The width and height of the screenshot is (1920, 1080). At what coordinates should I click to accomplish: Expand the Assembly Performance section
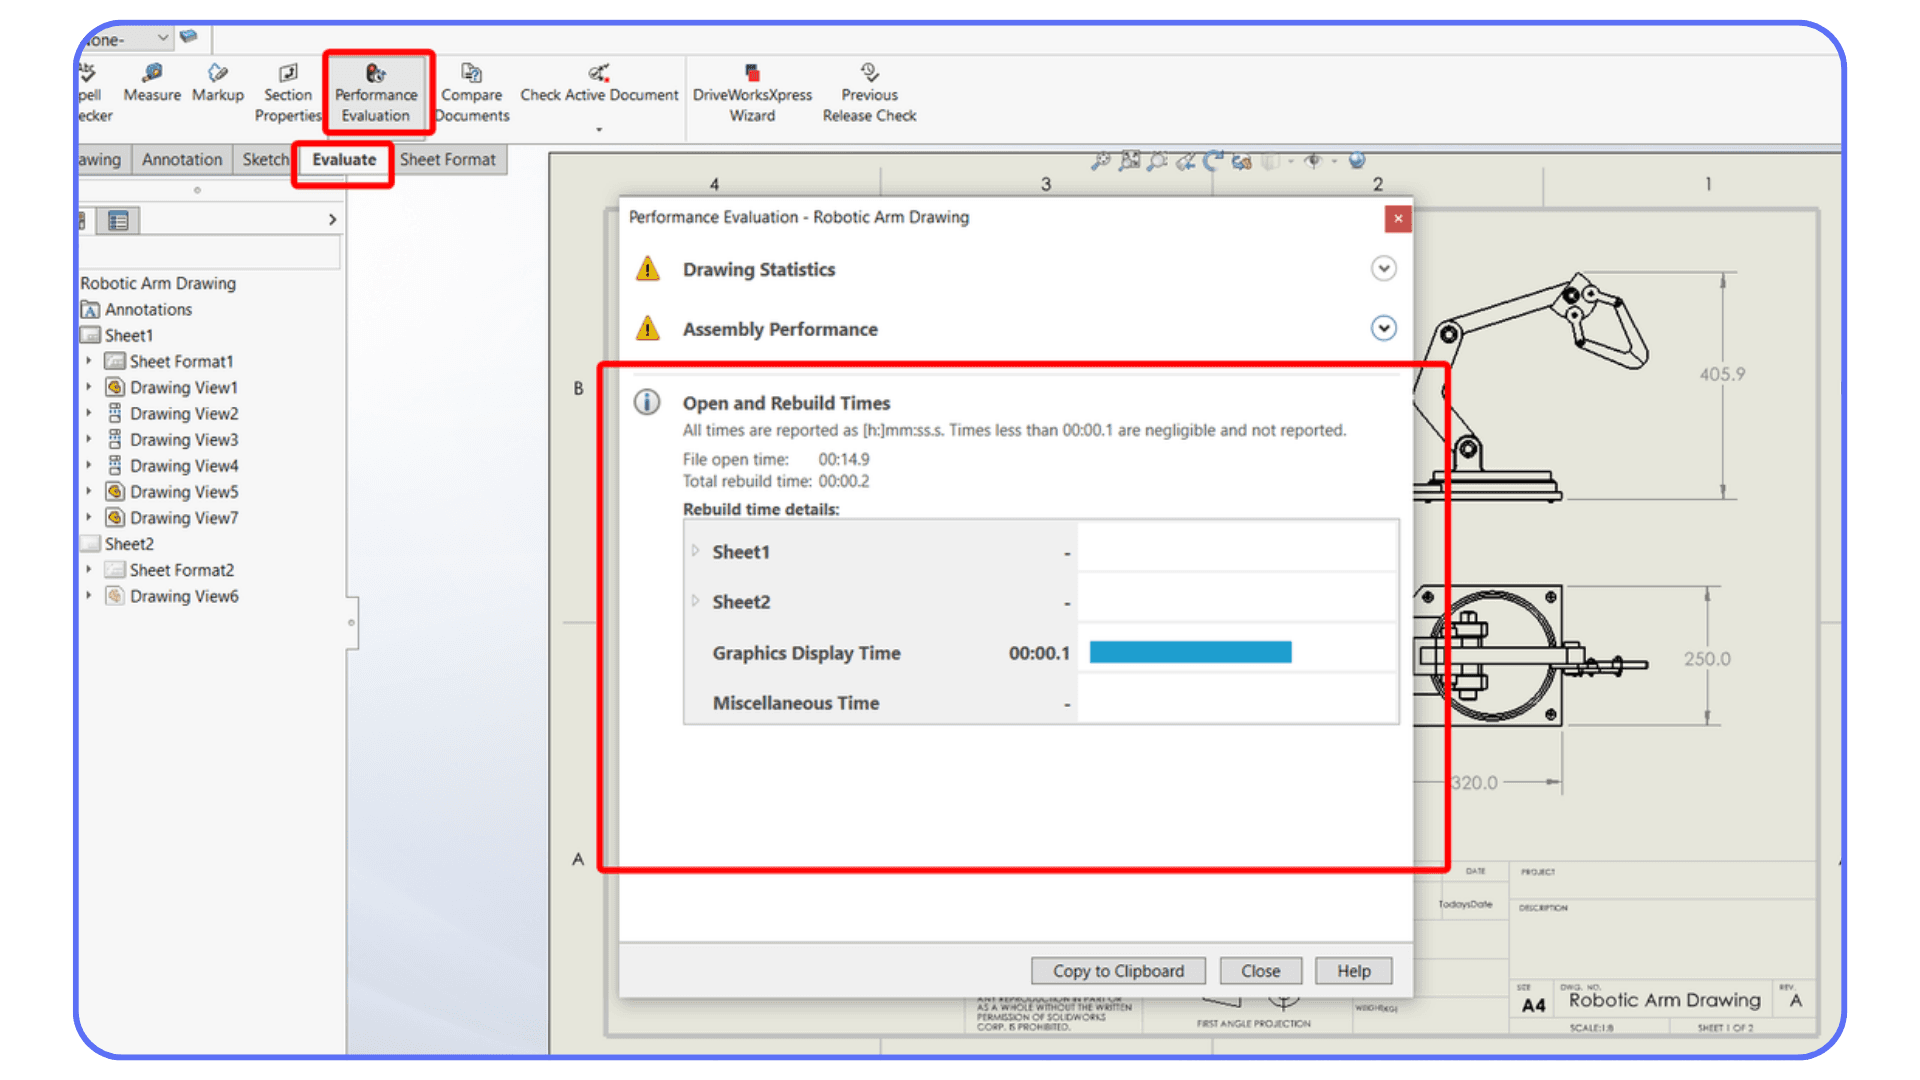(1384, 328)
